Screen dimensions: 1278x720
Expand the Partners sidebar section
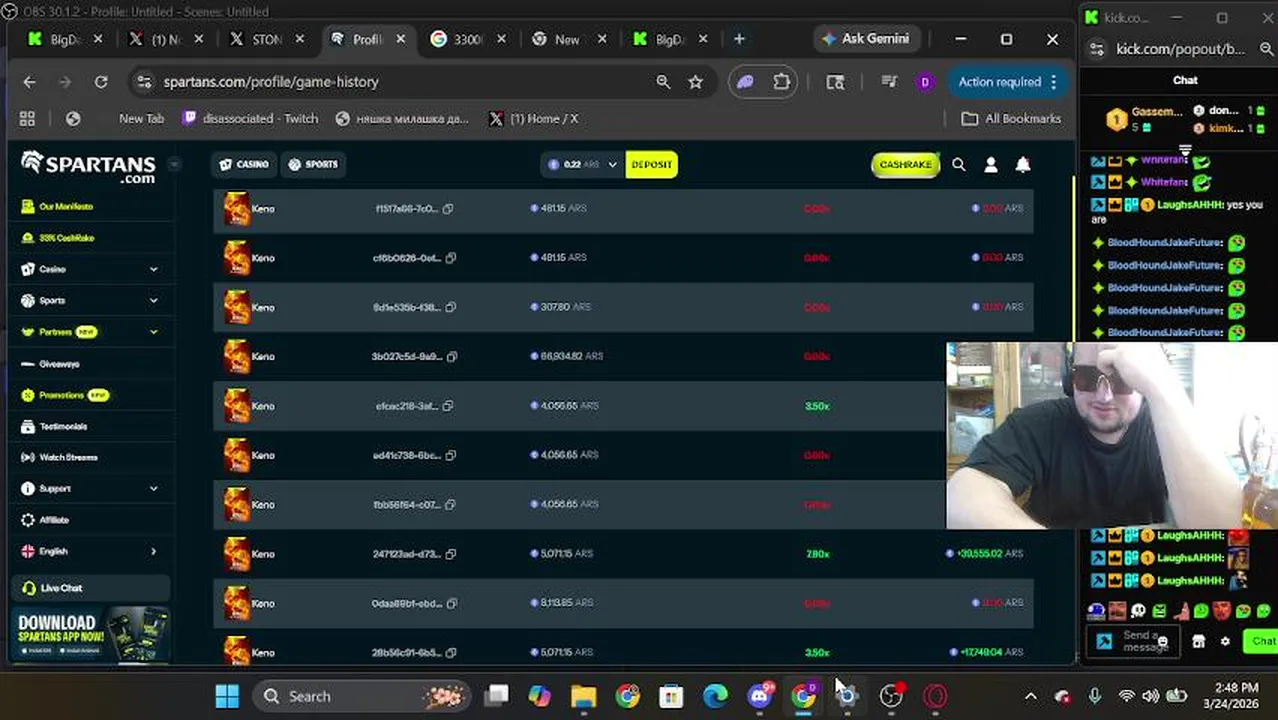point(153,332)
